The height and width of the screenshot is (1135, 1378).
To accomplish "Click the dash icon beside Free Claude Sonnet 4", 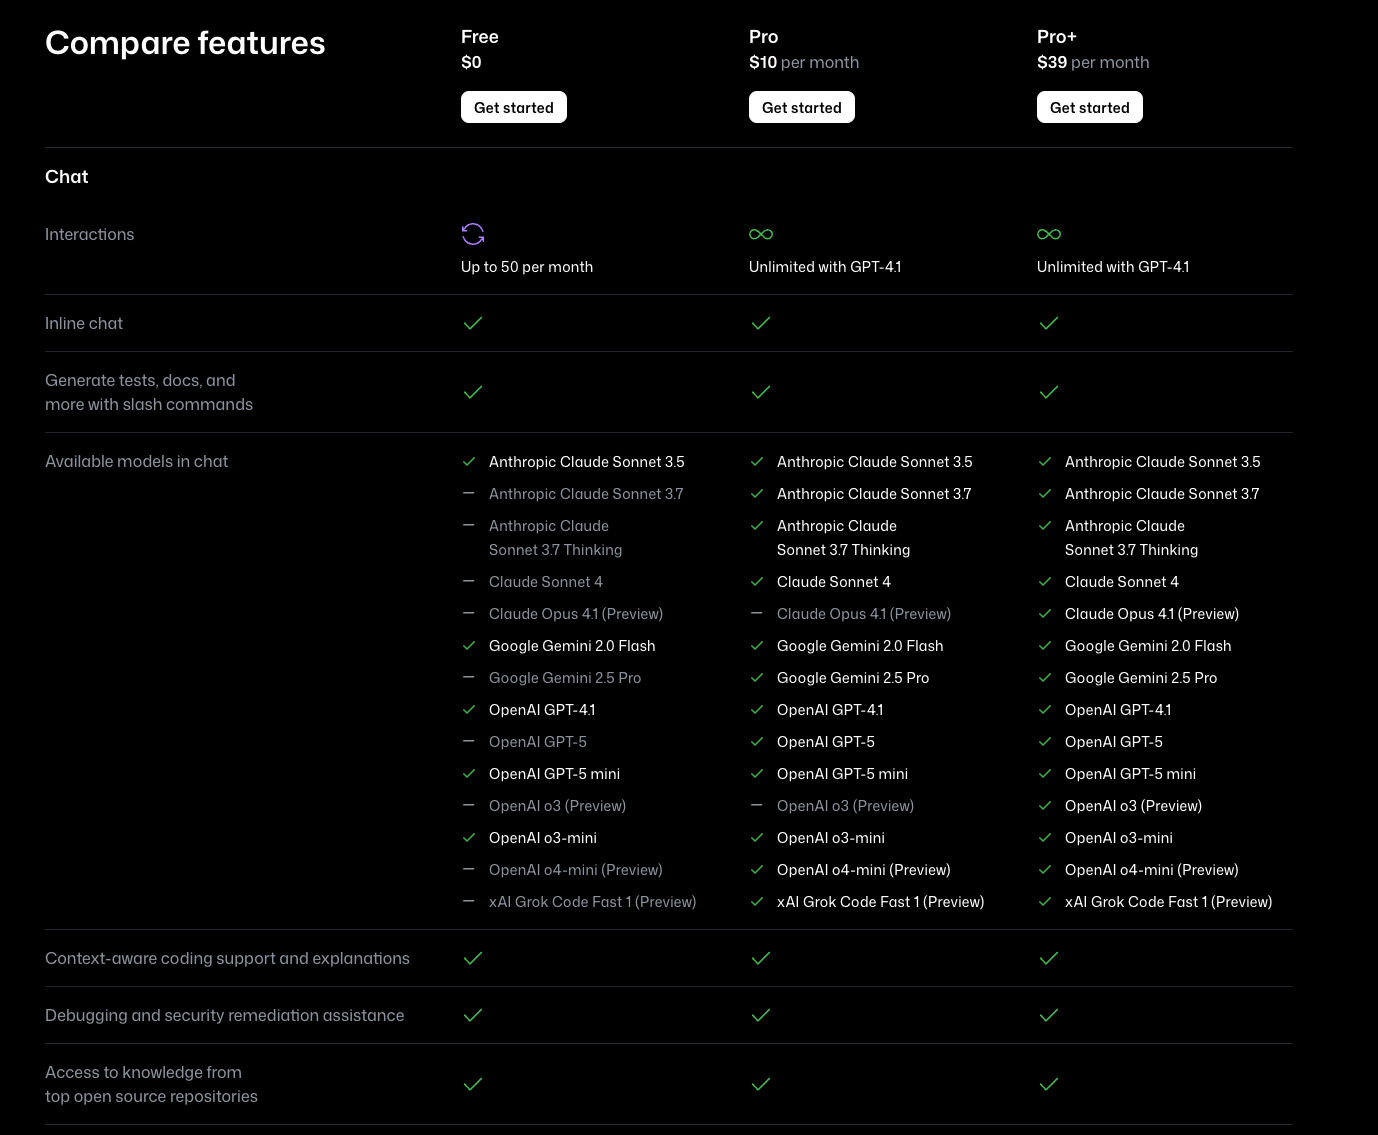I will tap(468, 581).
